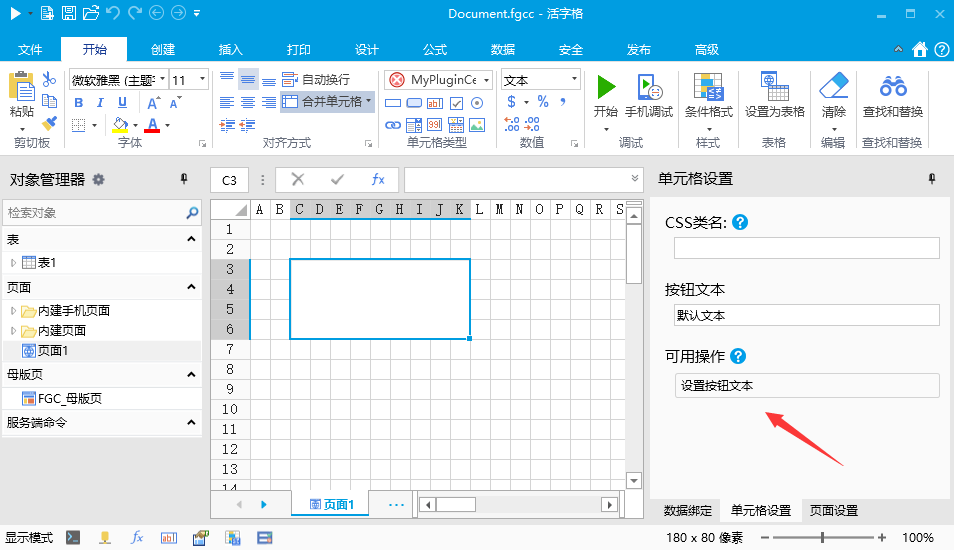Open the fill color dropdown arrow
This screenshot has height=550, width=954.
tap(135, 125)
